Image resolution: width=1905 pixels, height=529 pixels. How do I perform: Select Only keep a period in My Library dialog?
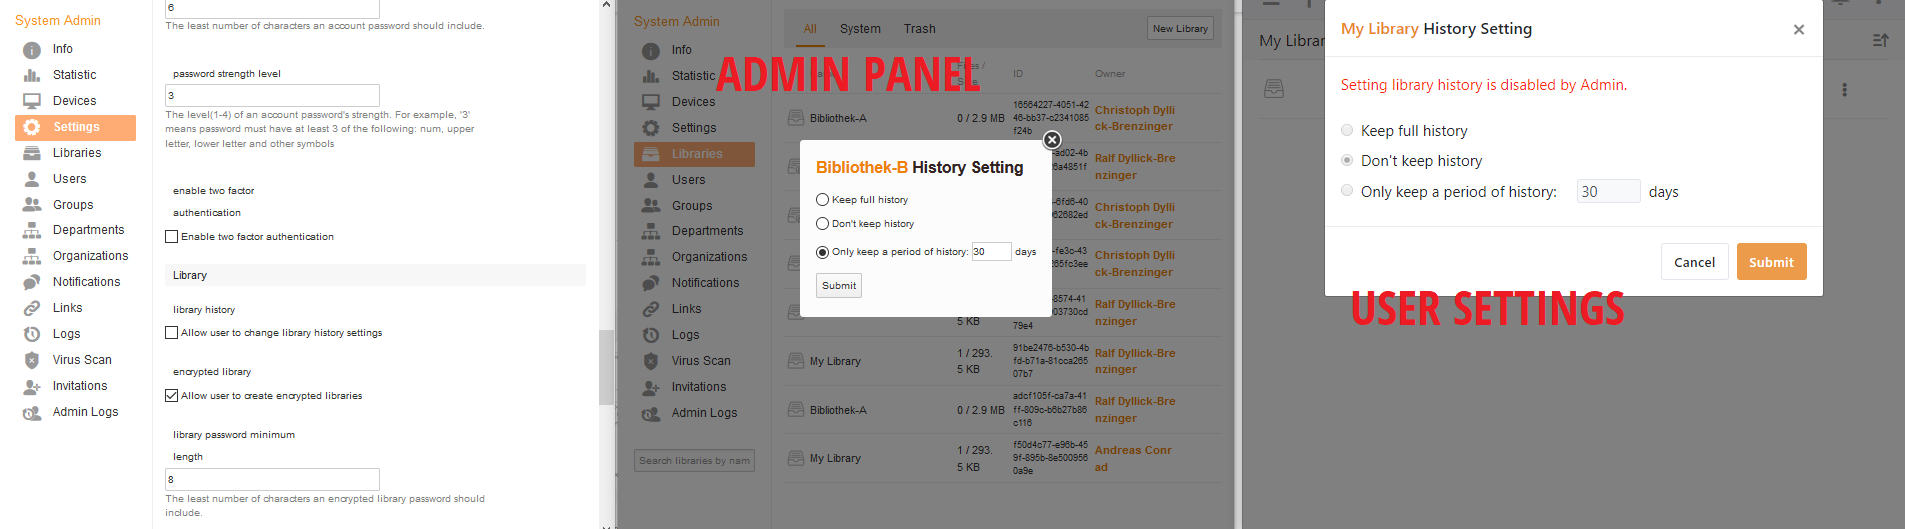pyautogui.click(x=1347, y=191)
